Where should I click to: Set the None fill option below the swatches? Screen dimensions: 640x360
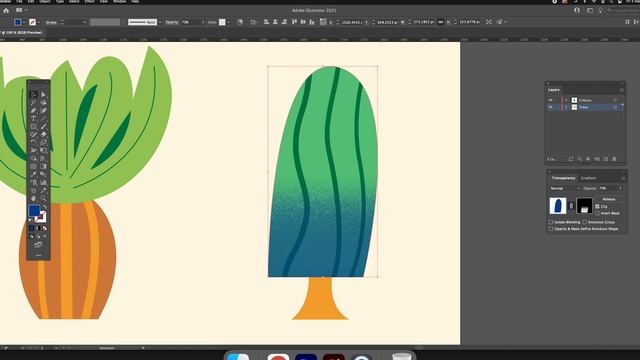45,228
